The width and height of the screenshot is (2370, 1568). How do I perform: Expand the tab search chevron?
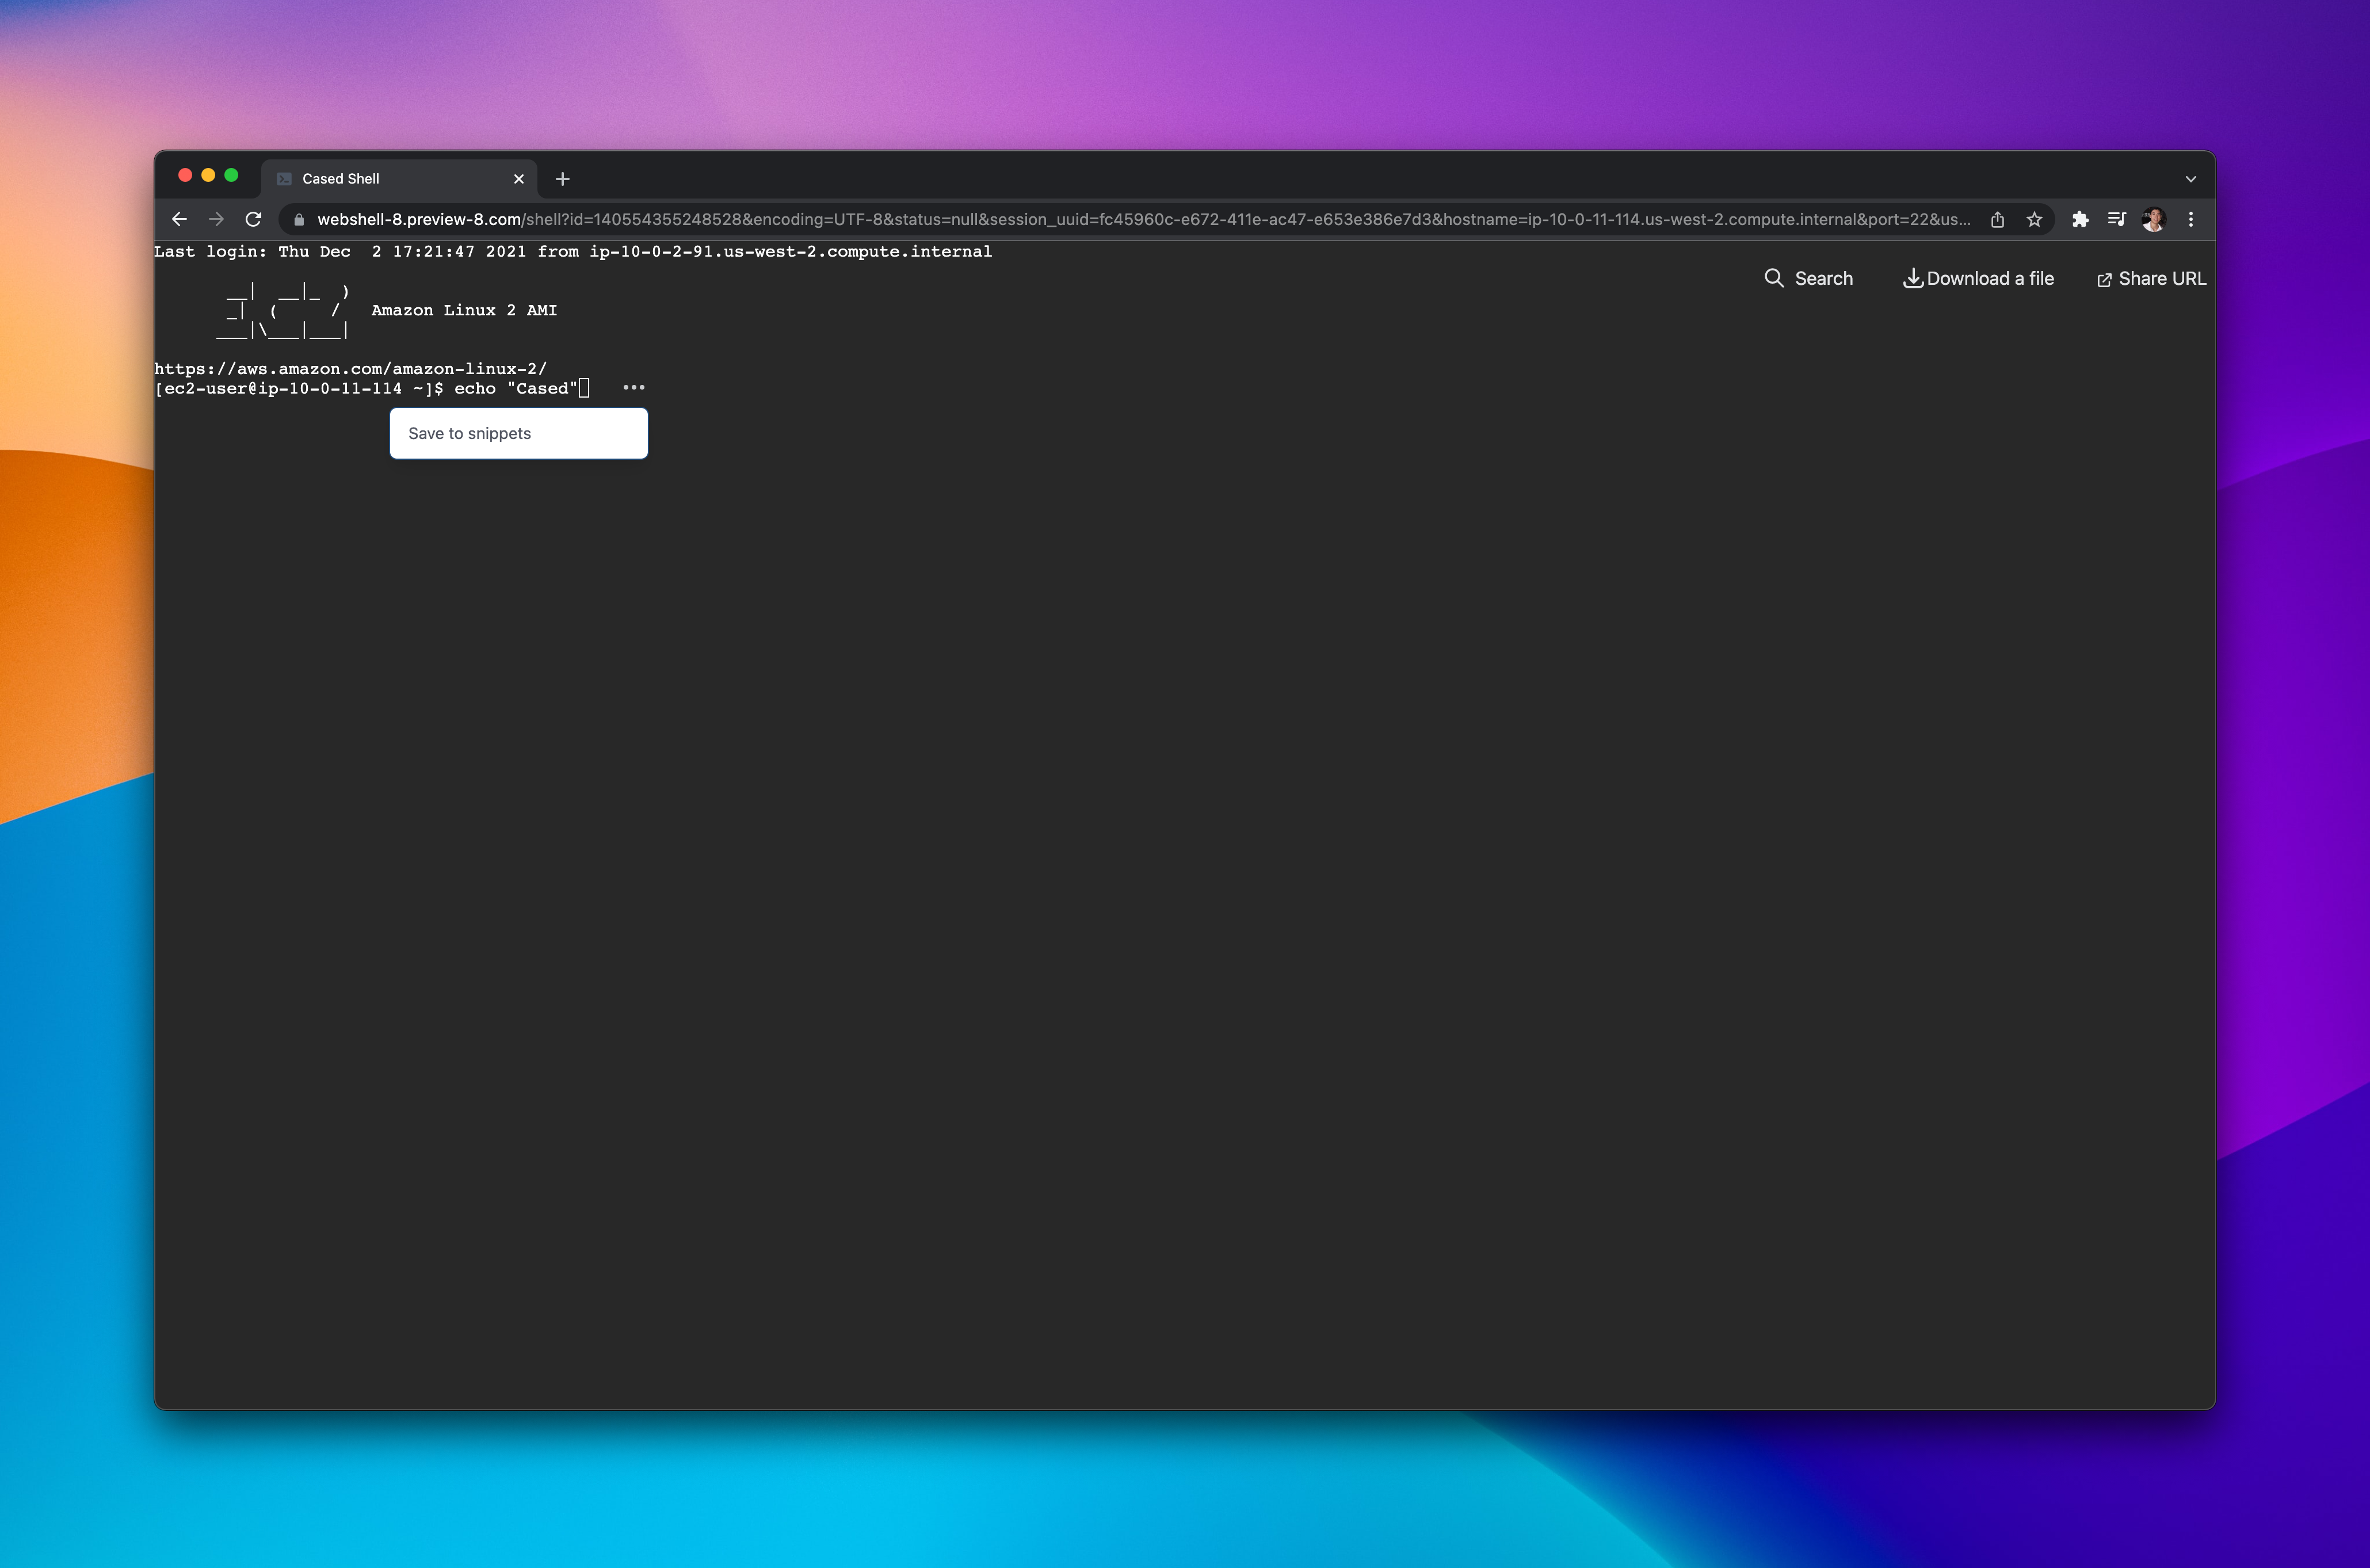point(2191,179)
